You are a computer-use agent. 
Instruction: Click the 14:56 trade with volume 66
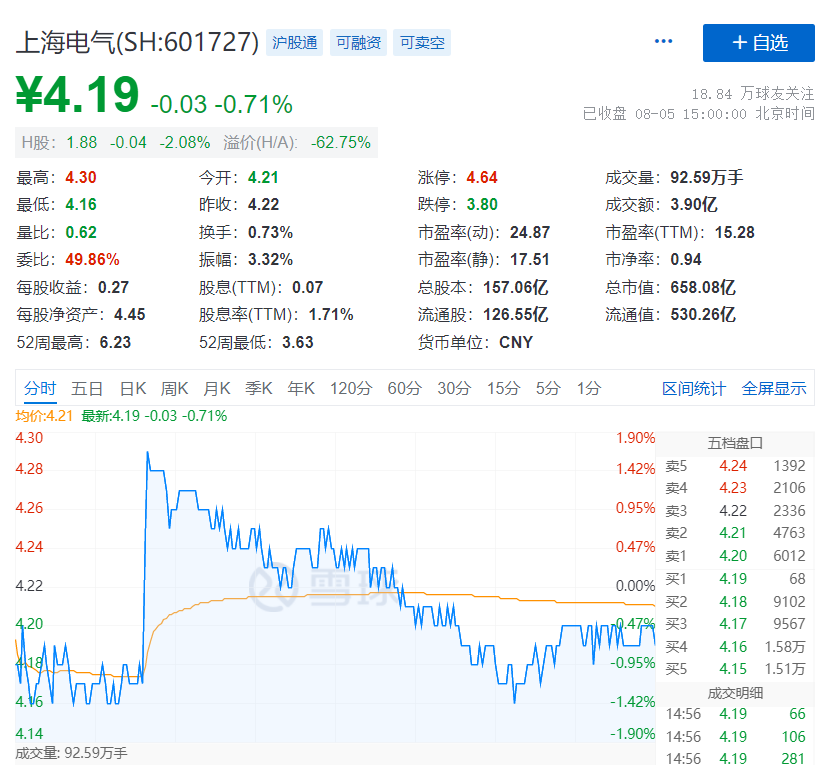[735, 714]
